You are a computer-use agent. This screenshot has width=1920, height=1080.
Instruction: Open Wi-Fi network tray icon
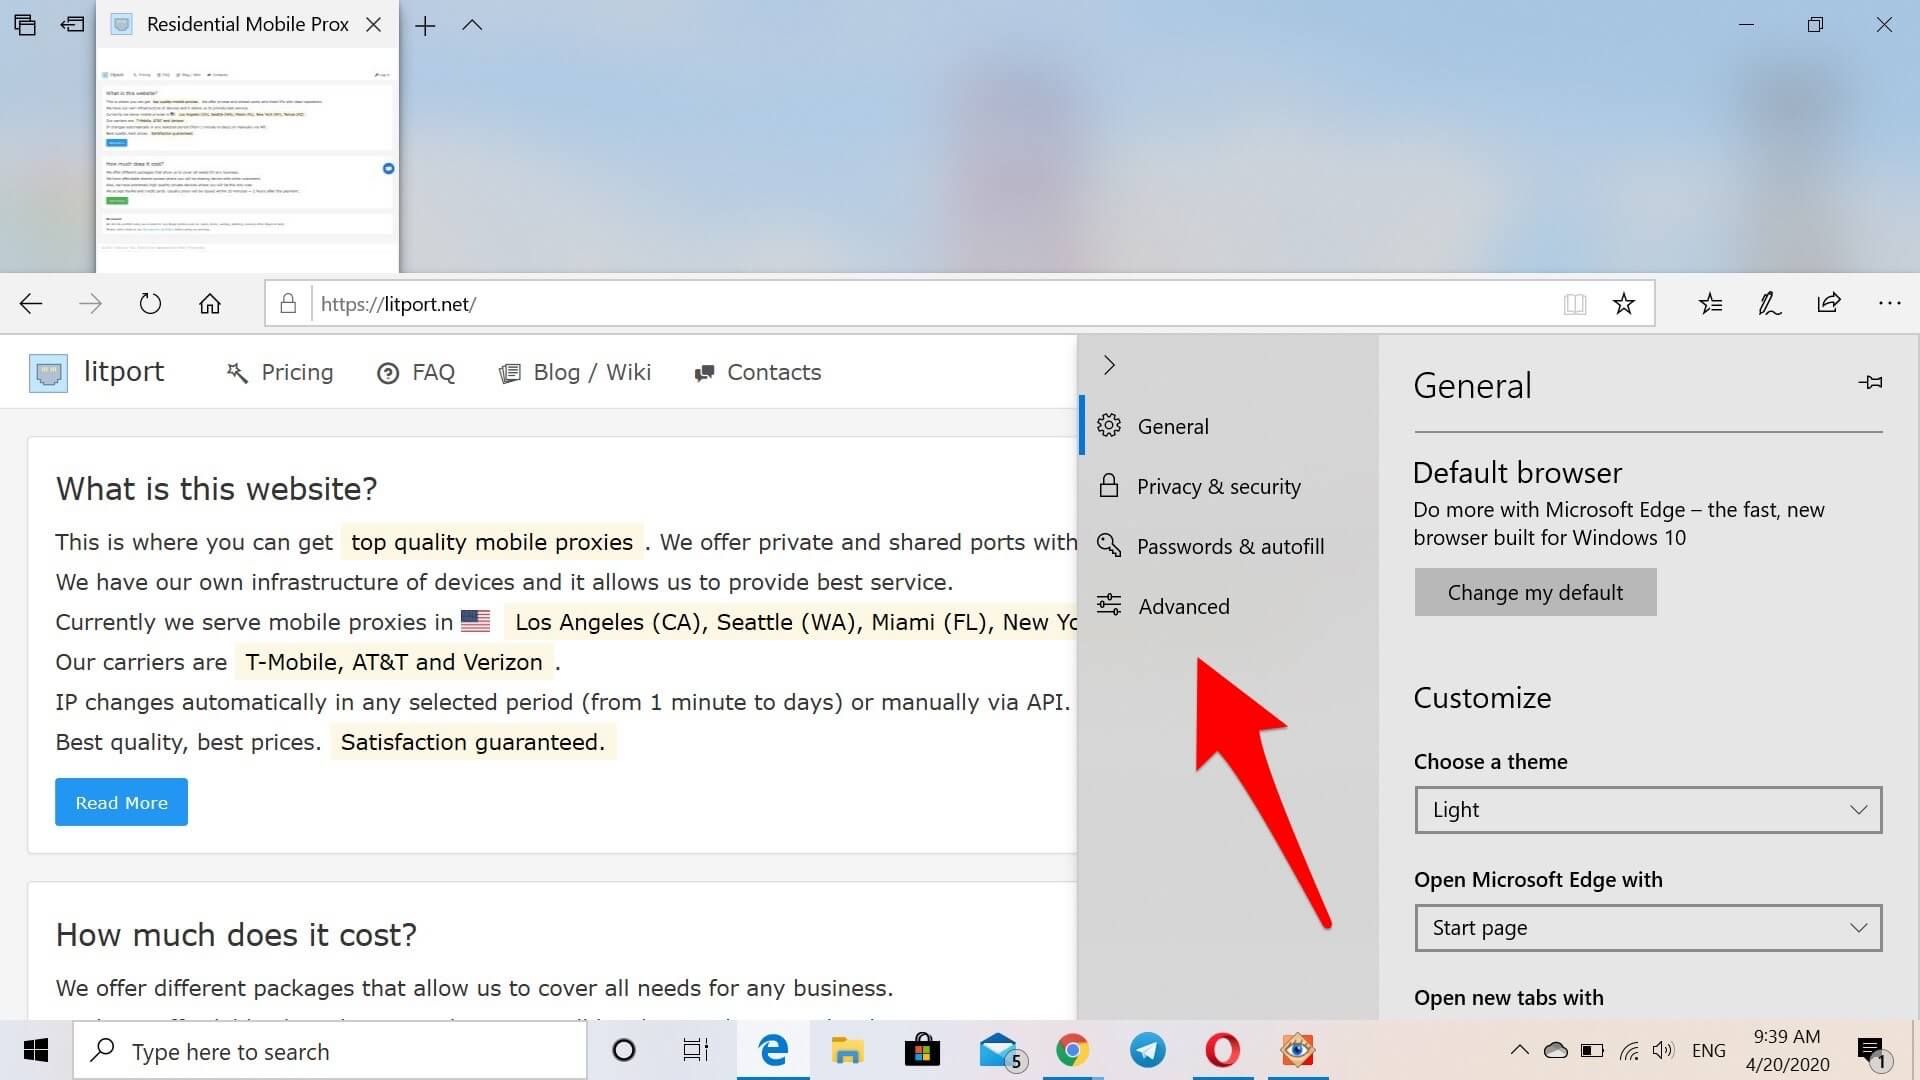(1629, 1051)
